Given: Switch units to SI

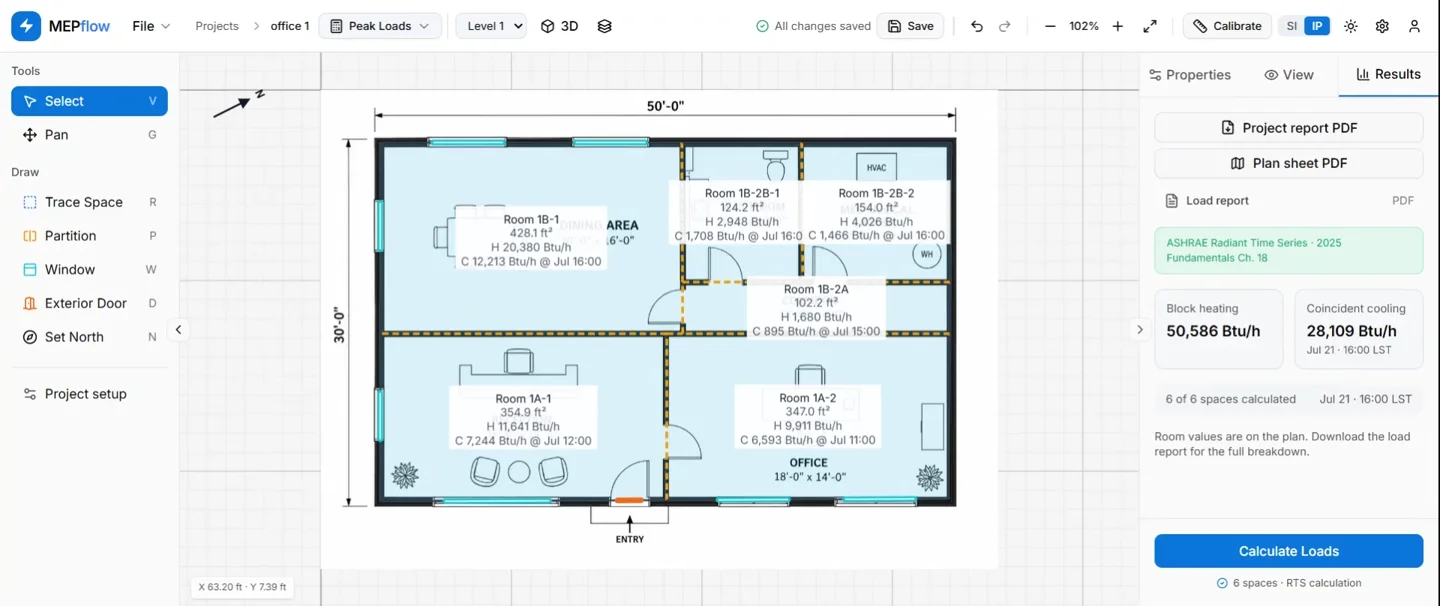Looking at the screenshot, I should coord(1292,26).
